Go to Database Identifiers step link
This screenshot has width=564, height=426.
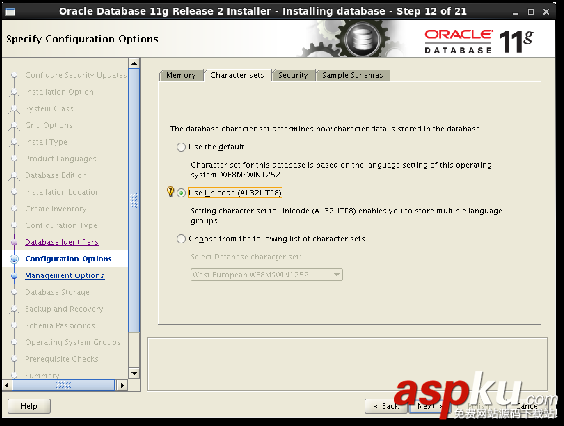pos(62,242)
